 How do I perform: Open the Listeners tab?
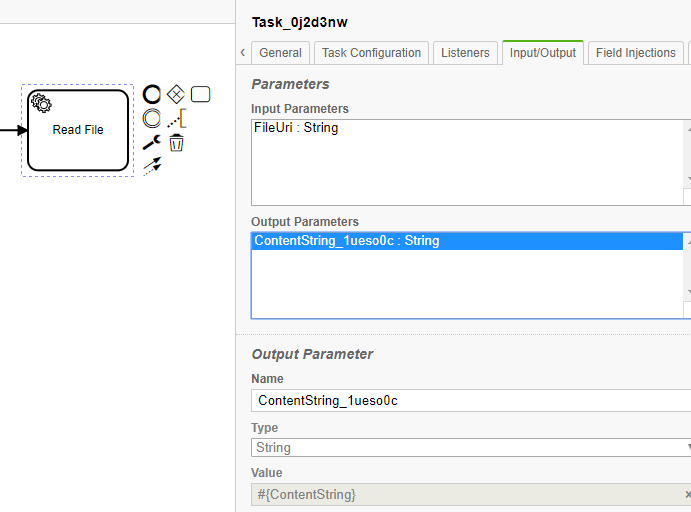click(465, 53)
